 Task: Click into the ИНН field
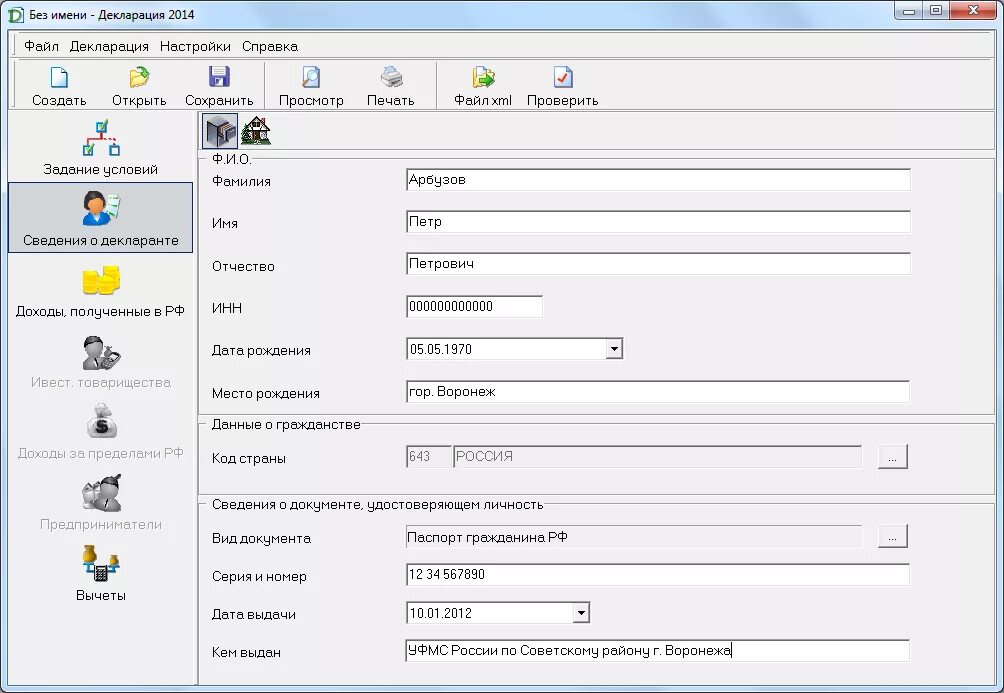pyautogui.click(x=474, y=306)
